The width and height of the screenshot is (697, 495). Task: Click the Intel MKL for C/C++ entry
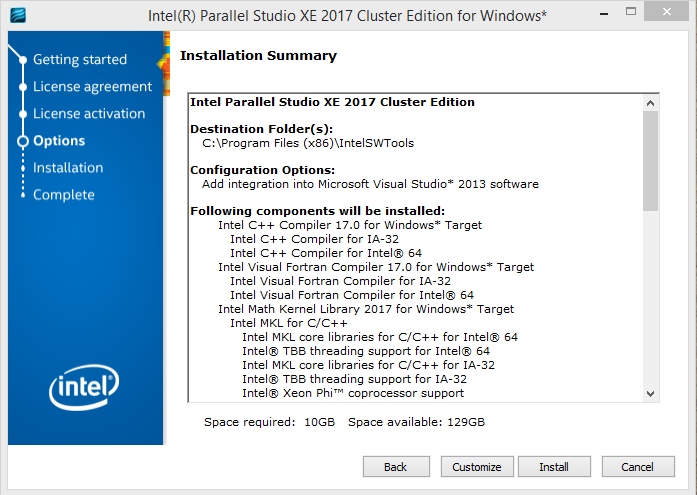289,323
